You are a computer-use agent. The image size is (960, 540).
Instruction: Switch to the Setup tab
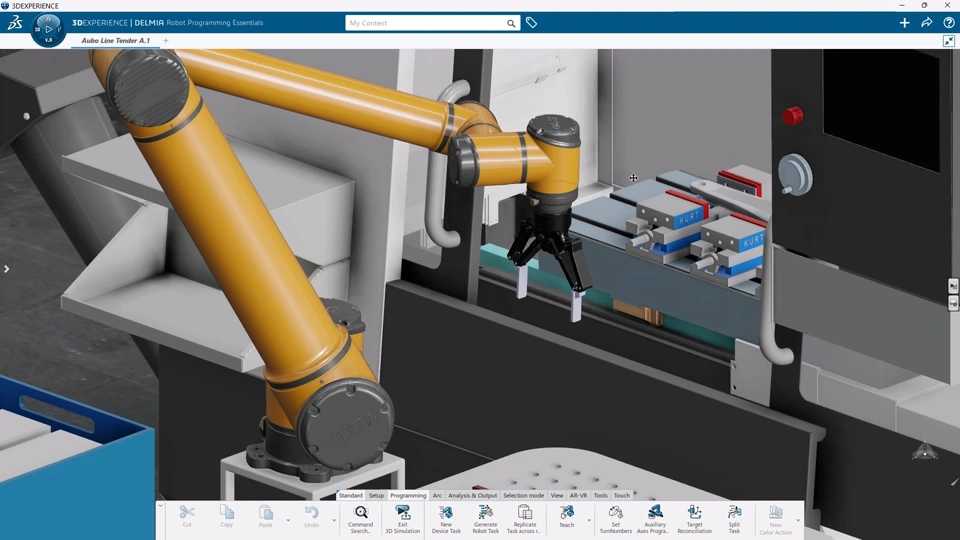coord(376,495)
